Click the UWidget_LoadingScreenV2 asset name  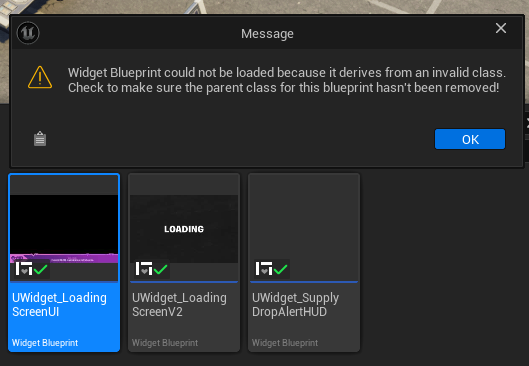179,305
